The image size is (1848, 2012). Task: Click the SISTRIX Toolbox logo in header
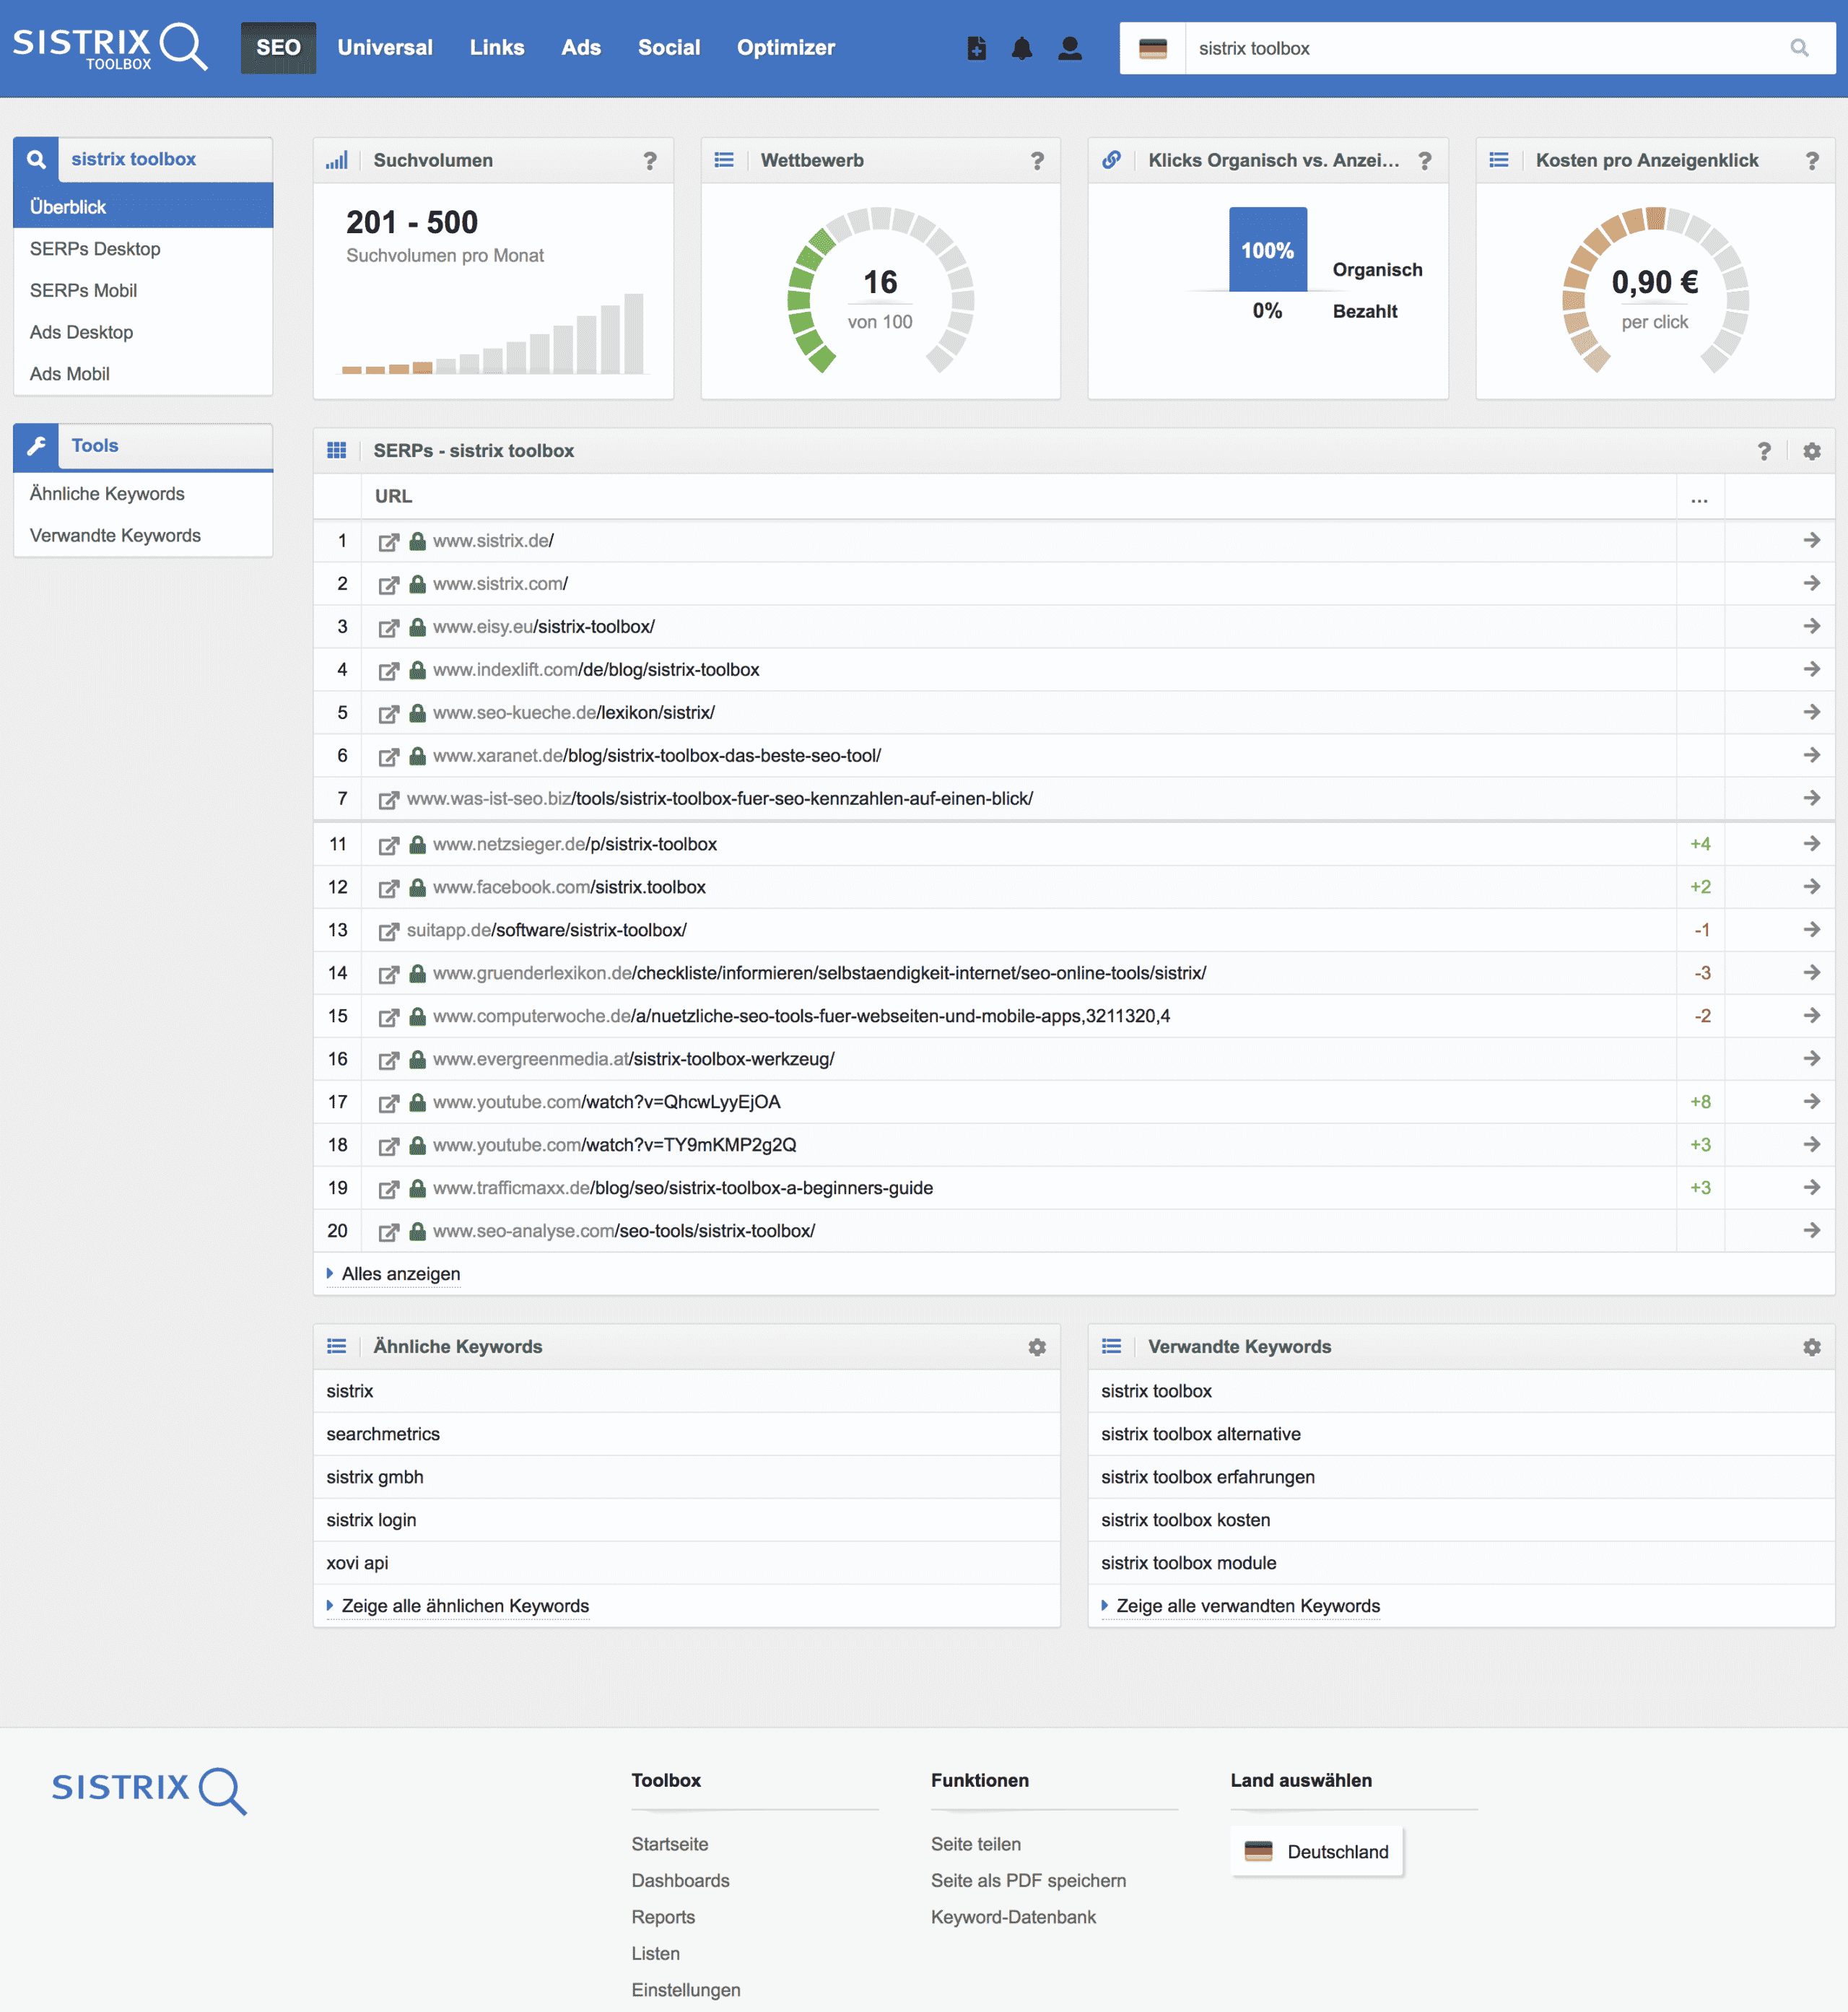[x=110, y=47]
